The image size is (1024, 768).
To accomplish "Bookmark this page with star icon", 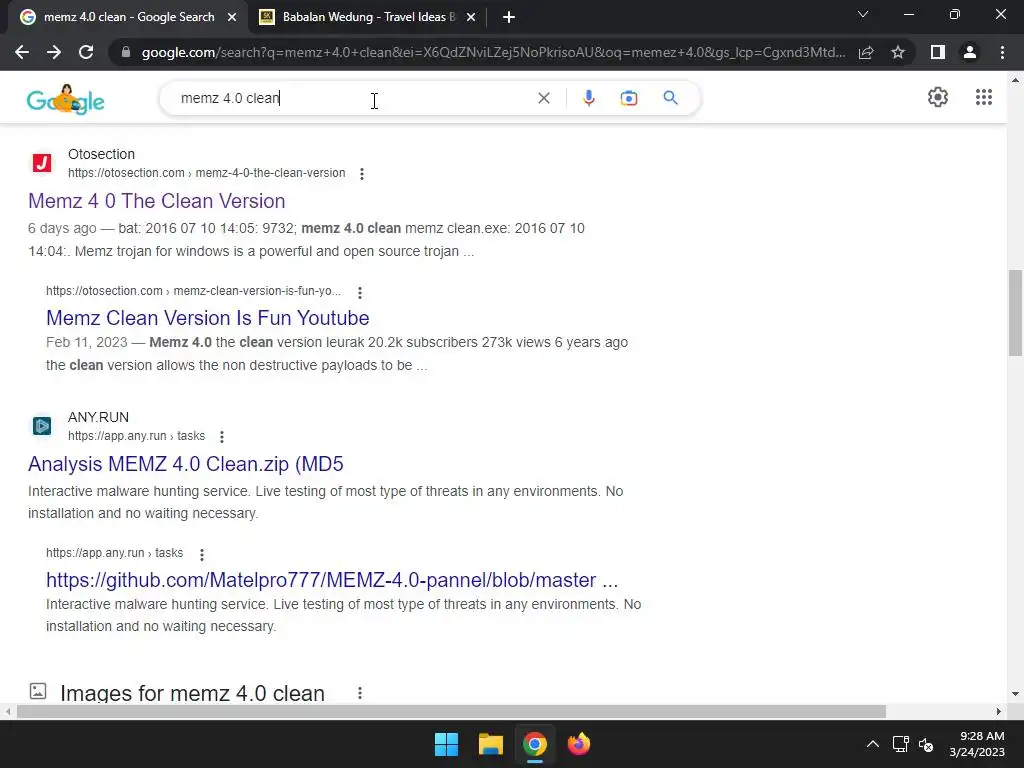I will (898, 52).
